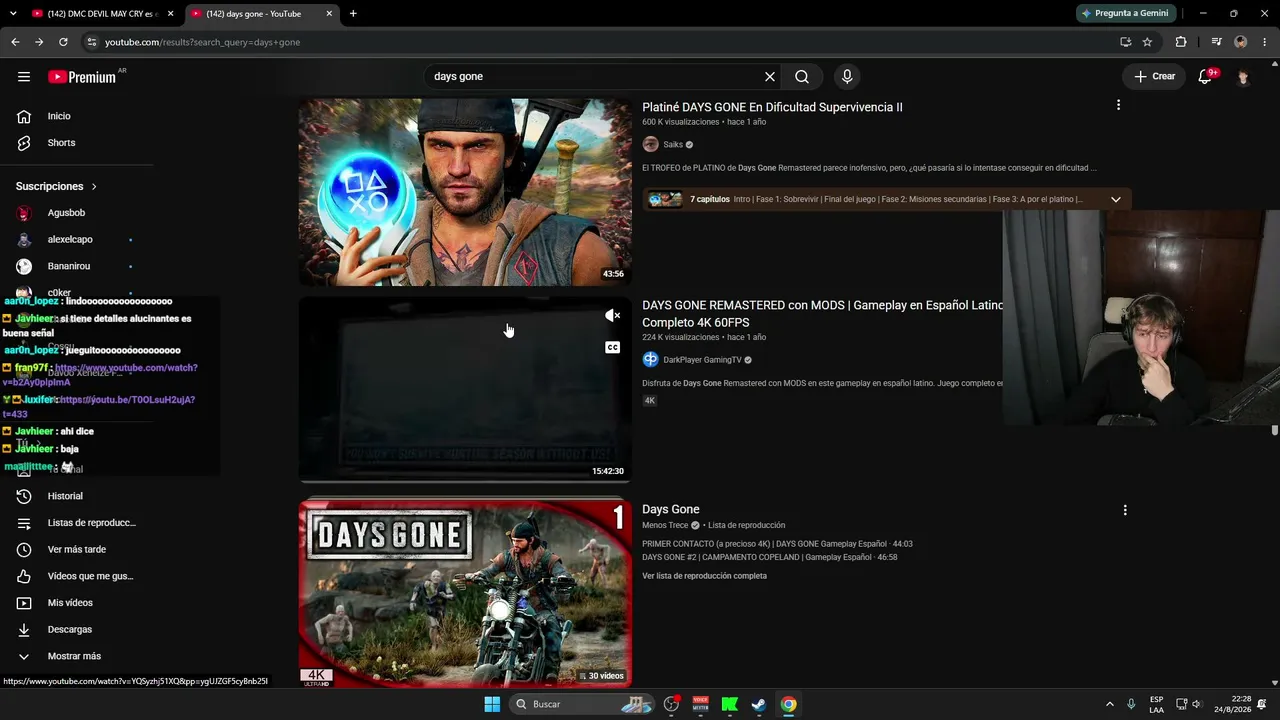Bookmark this page with the star

[x=1147, y=42]
